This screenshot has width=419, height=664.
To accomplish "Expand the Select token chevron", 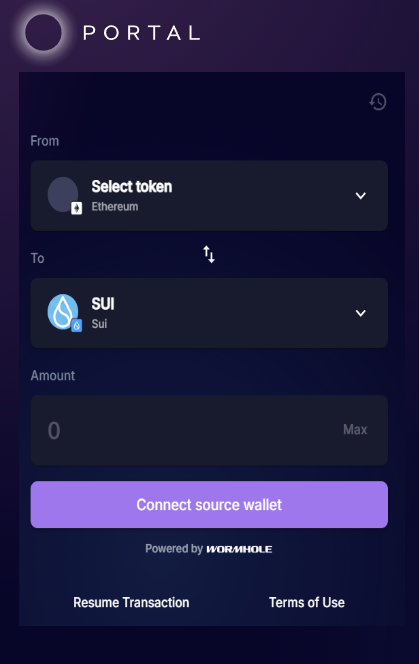I will 361,196.
